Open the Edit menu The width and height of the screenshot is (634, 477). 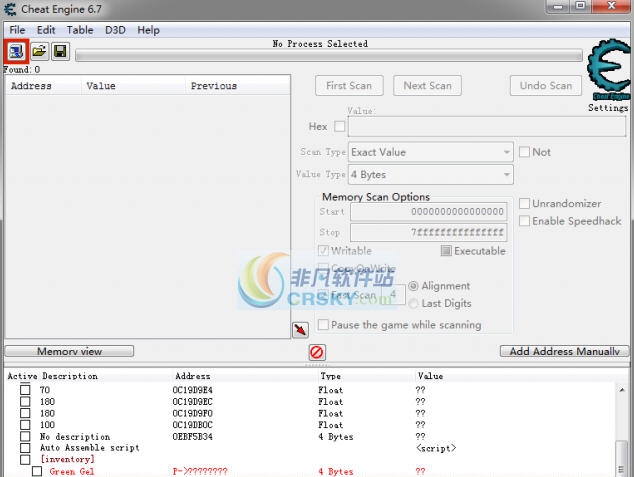(x=46, y=30)
